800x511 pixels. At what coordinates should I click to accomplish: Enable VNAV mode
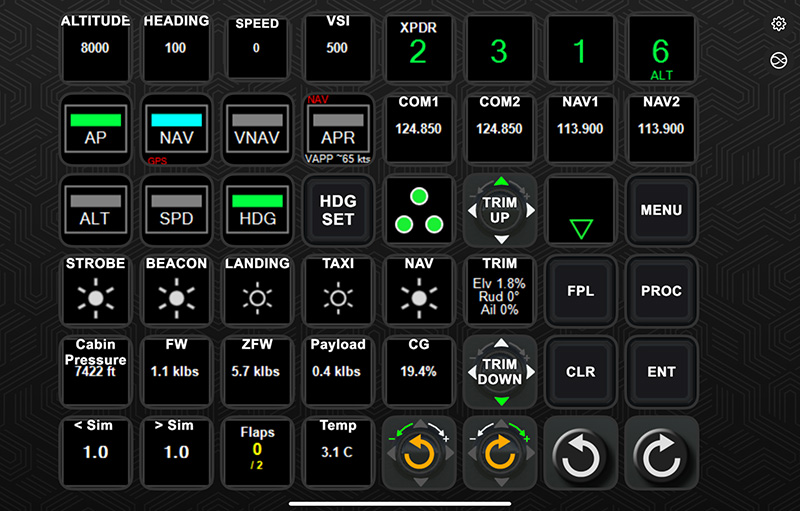click(x=257, y=129)
